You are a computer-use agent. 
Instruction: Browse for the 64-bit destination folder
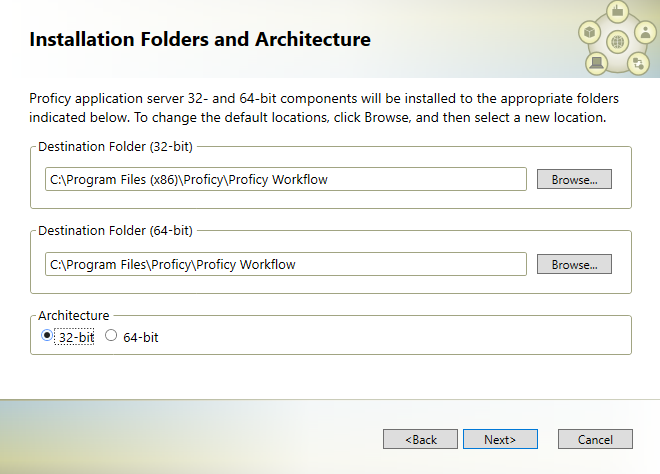coord(574,264)
